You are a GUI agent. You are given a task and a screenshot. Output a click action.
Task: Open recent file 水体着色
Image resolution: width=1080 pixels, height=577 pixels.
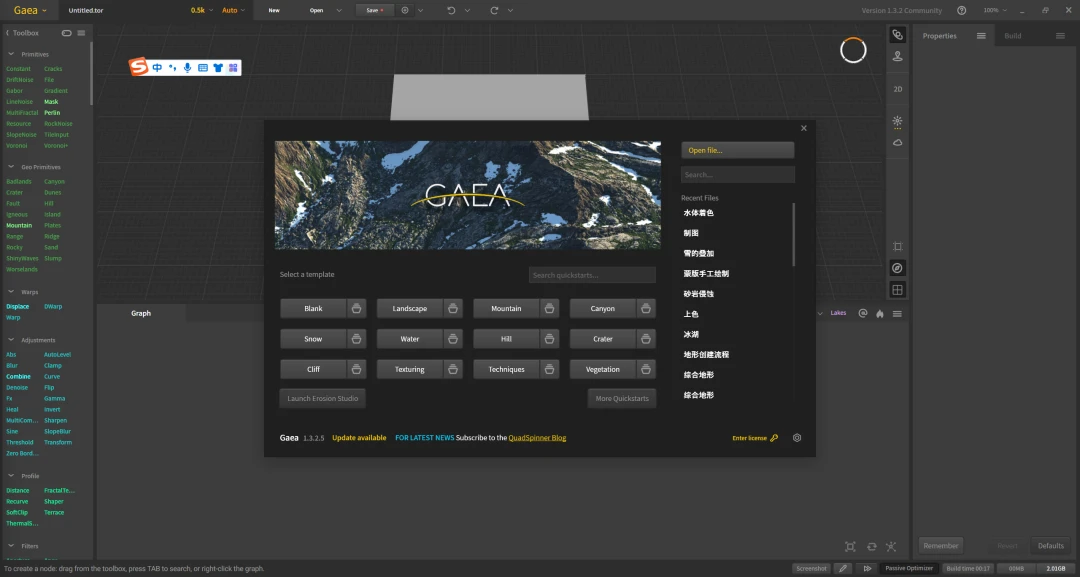click(698, 213)
